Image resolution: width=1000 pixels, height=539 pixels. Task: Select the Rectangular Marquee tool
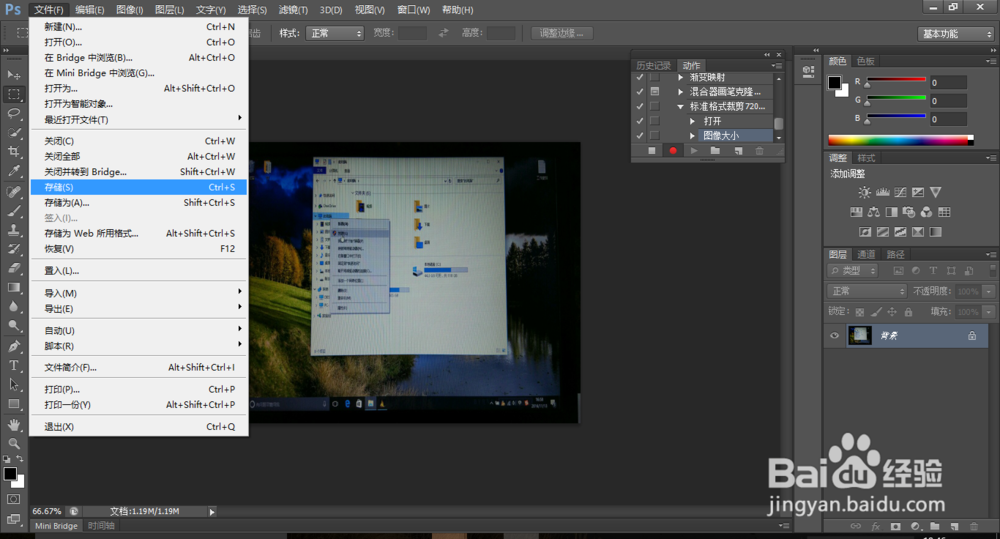pyautogui.click(x=13, y=94)
